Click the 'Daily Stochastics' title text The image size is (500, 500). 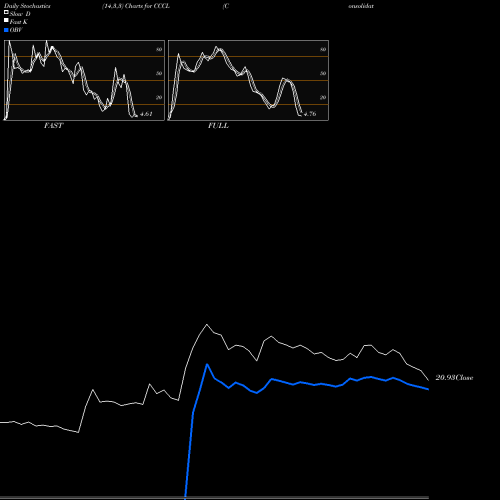[27, 6]
